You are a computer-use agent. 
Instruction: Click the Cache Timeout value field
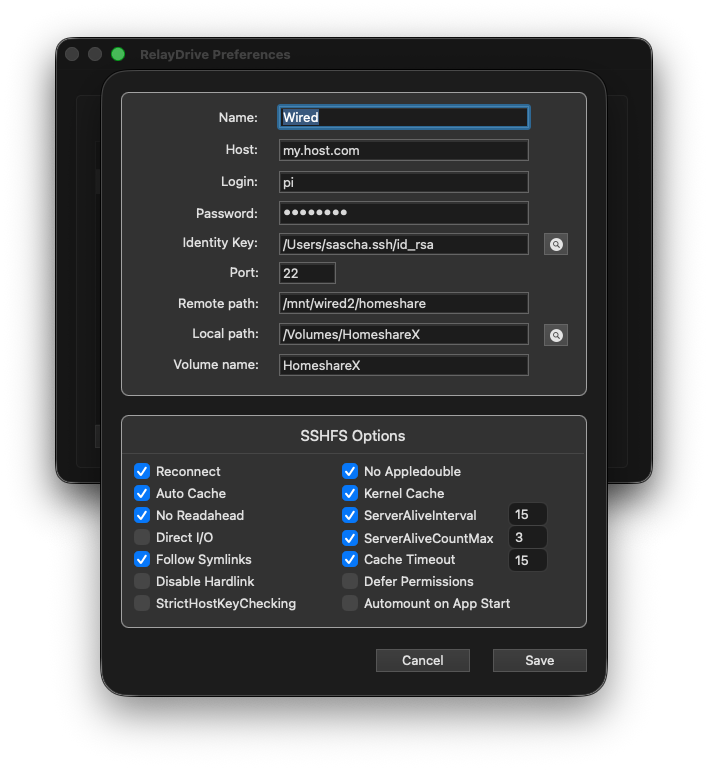click(x=527, y=560)
